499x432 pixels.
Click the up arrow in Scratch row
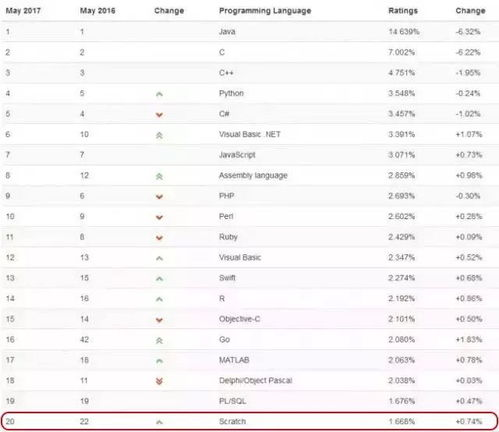coord(159,422)
